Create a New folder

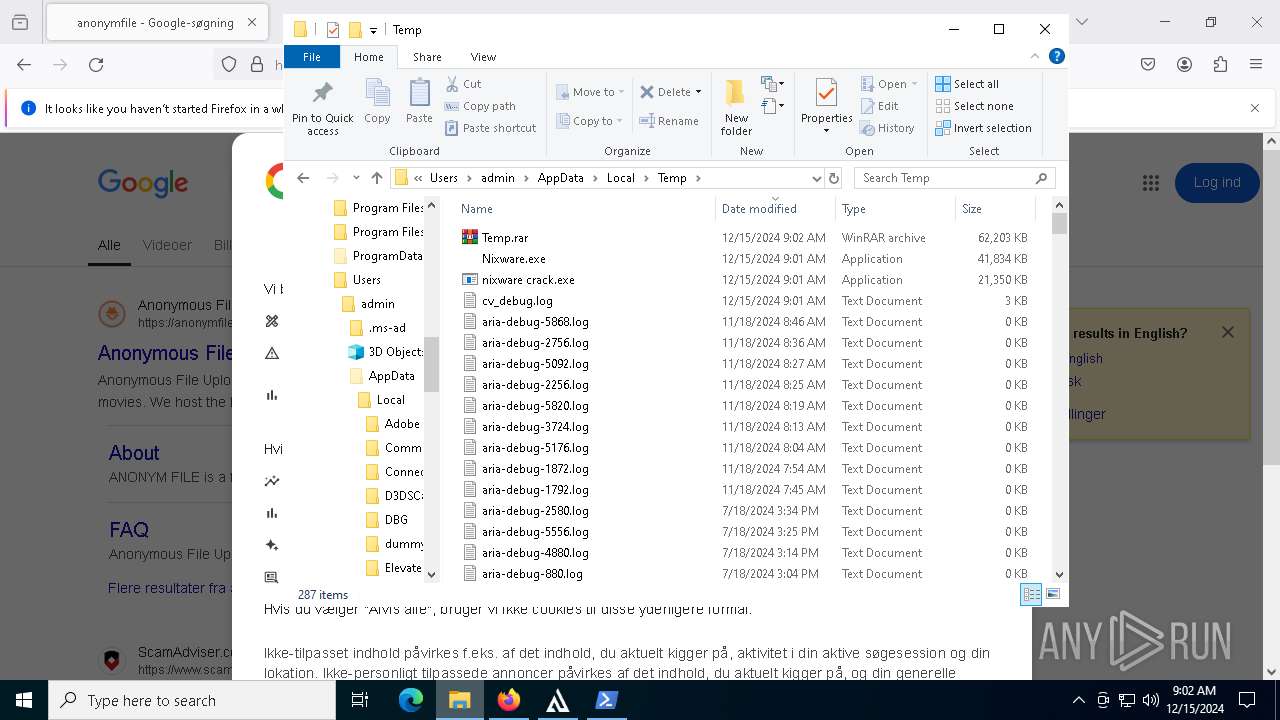click(736, 108)
